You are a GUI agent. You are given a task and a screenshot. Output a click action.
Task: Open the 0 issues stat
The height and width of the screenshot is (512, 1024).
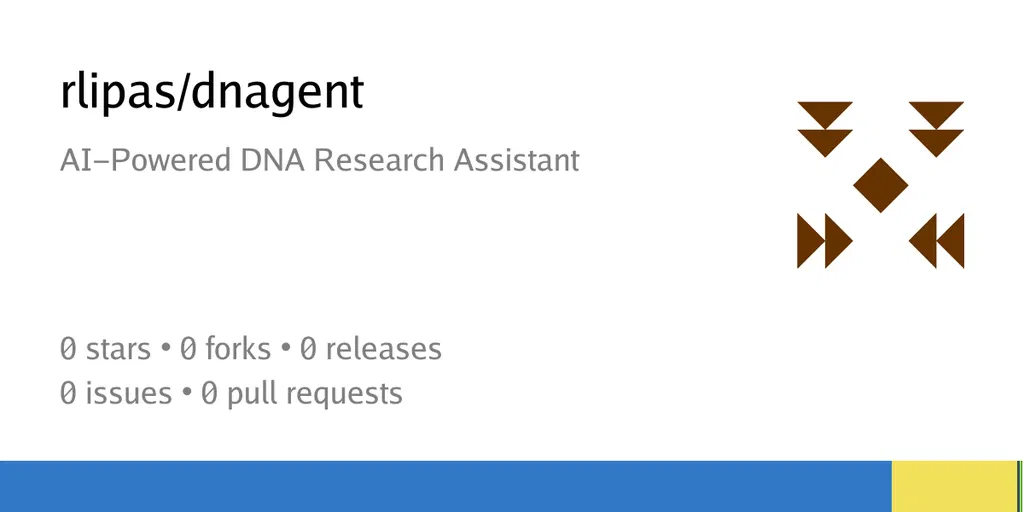click(x=116, y=393)
